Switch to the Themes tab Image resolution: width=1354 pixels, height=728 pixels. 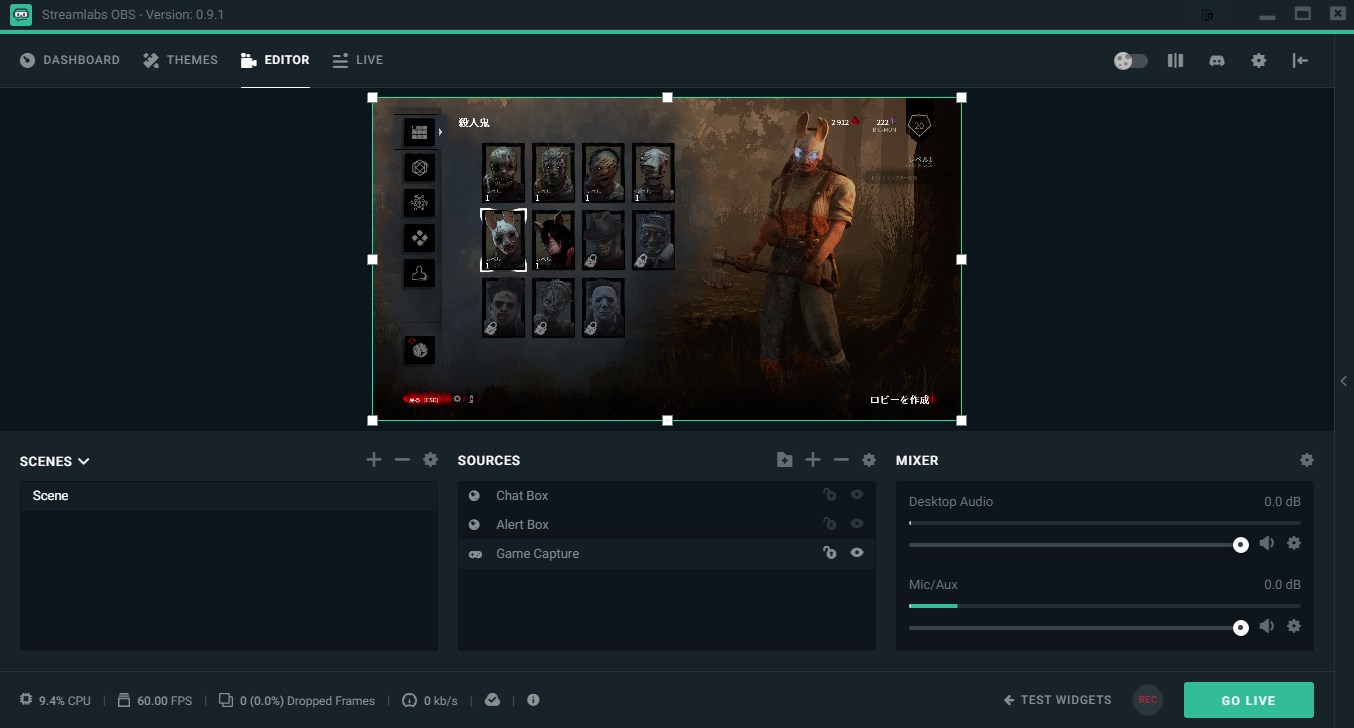pos(180,60)
